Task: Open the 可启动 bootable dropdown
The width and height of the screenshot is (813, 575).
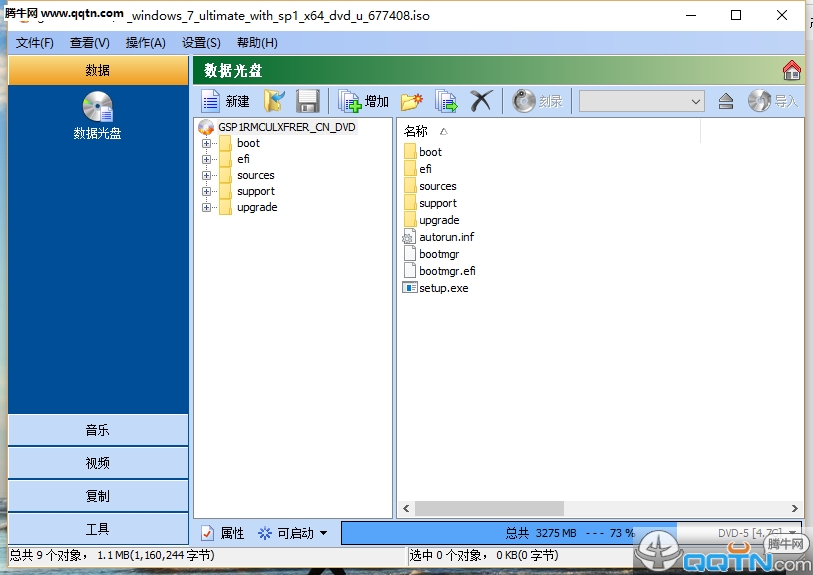Action: coord(293,533)
